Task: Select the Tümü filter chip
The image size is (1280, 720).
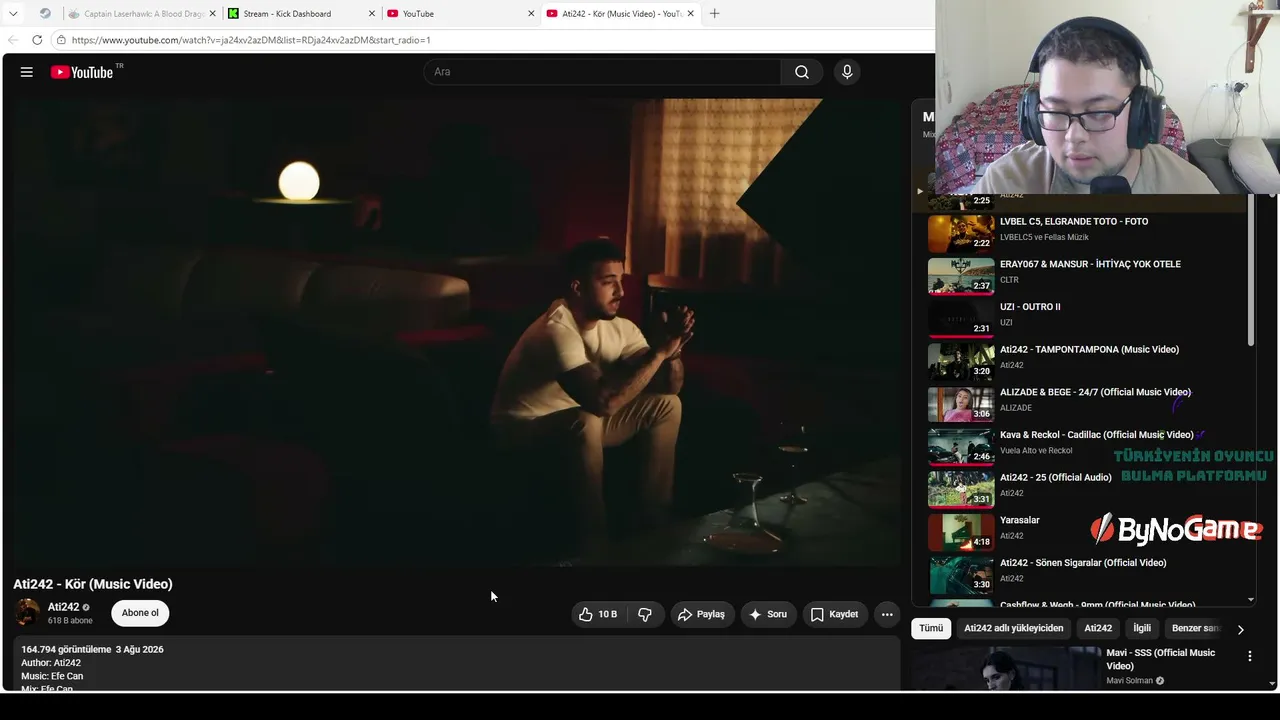Action: pos(931,628)
